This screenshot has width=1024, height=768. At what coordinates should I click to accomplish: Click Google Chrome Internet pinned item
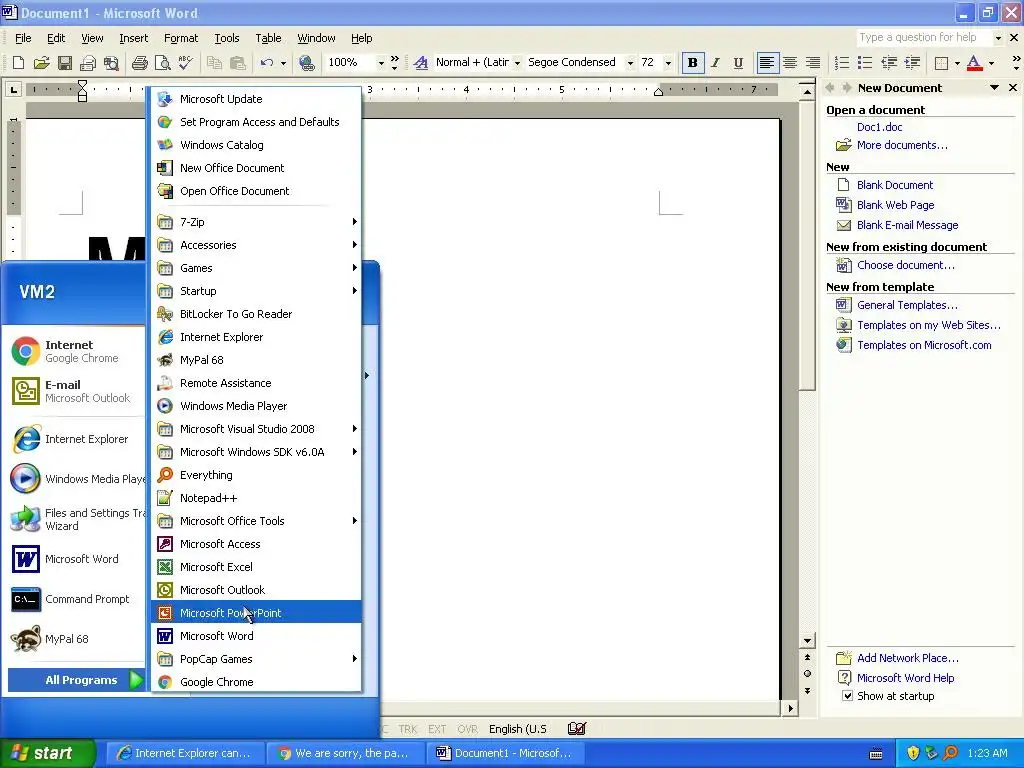76,351
